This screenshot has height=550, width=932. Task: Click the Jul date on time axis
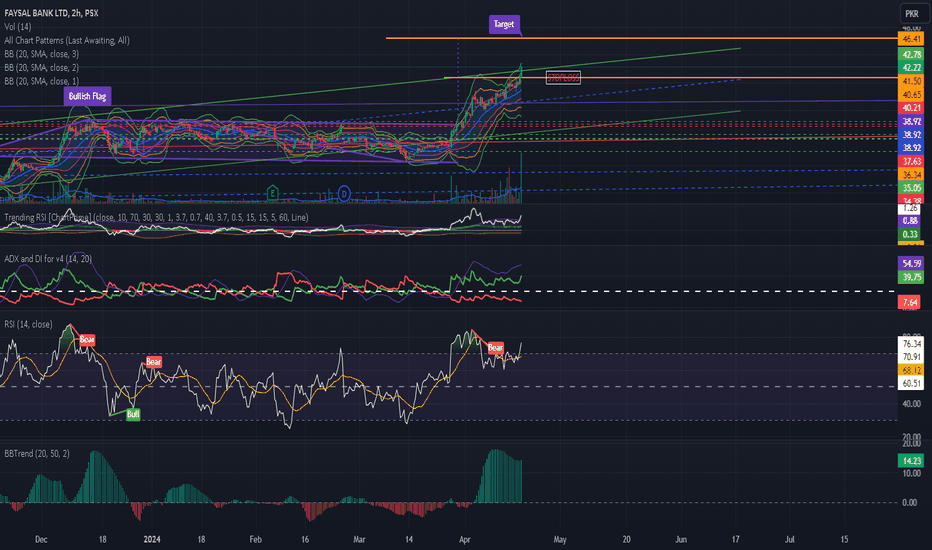click(790, 540)
